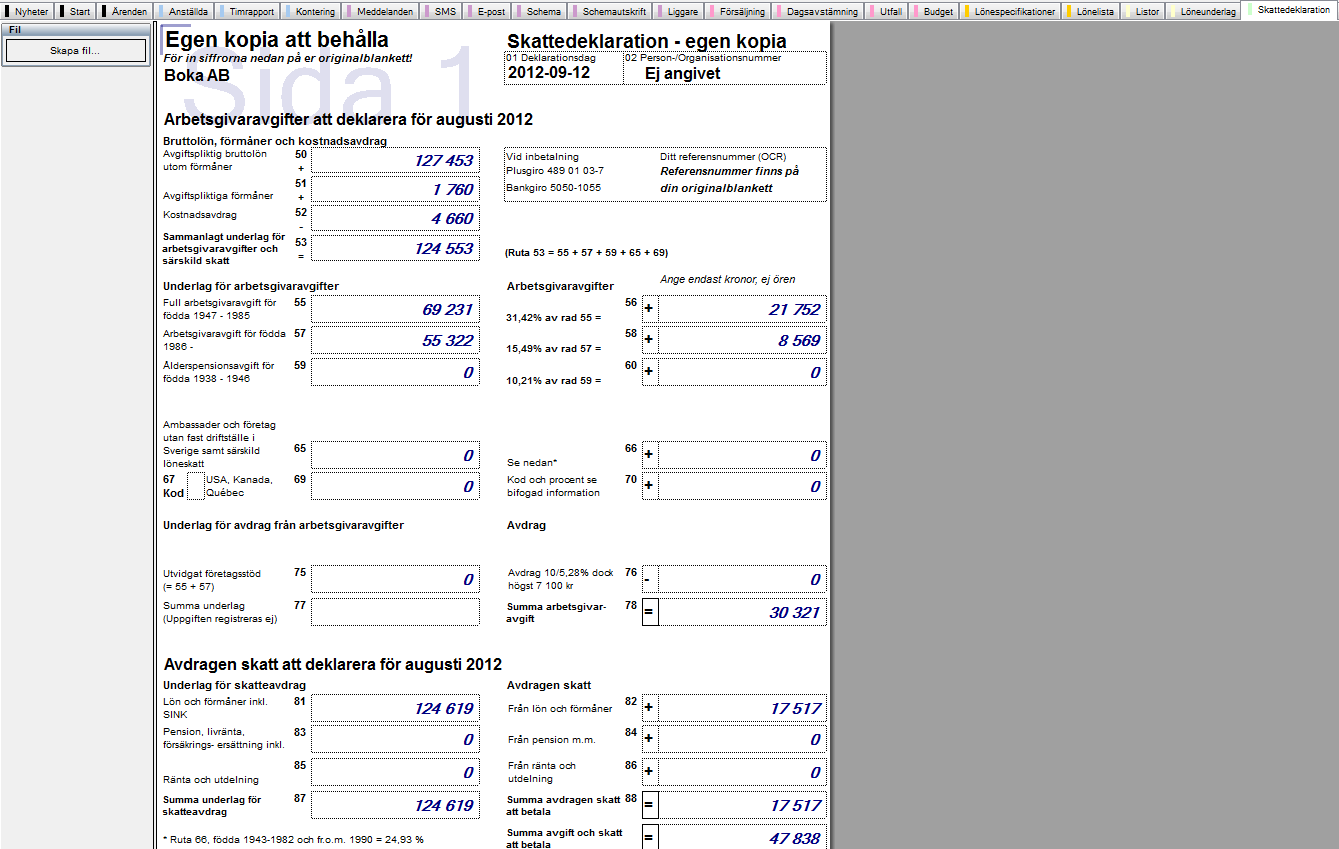This screenshot has width=1339, height=849.
Task: Click heading Avdragen skatt att deklarera
Action: pos(332,664)
